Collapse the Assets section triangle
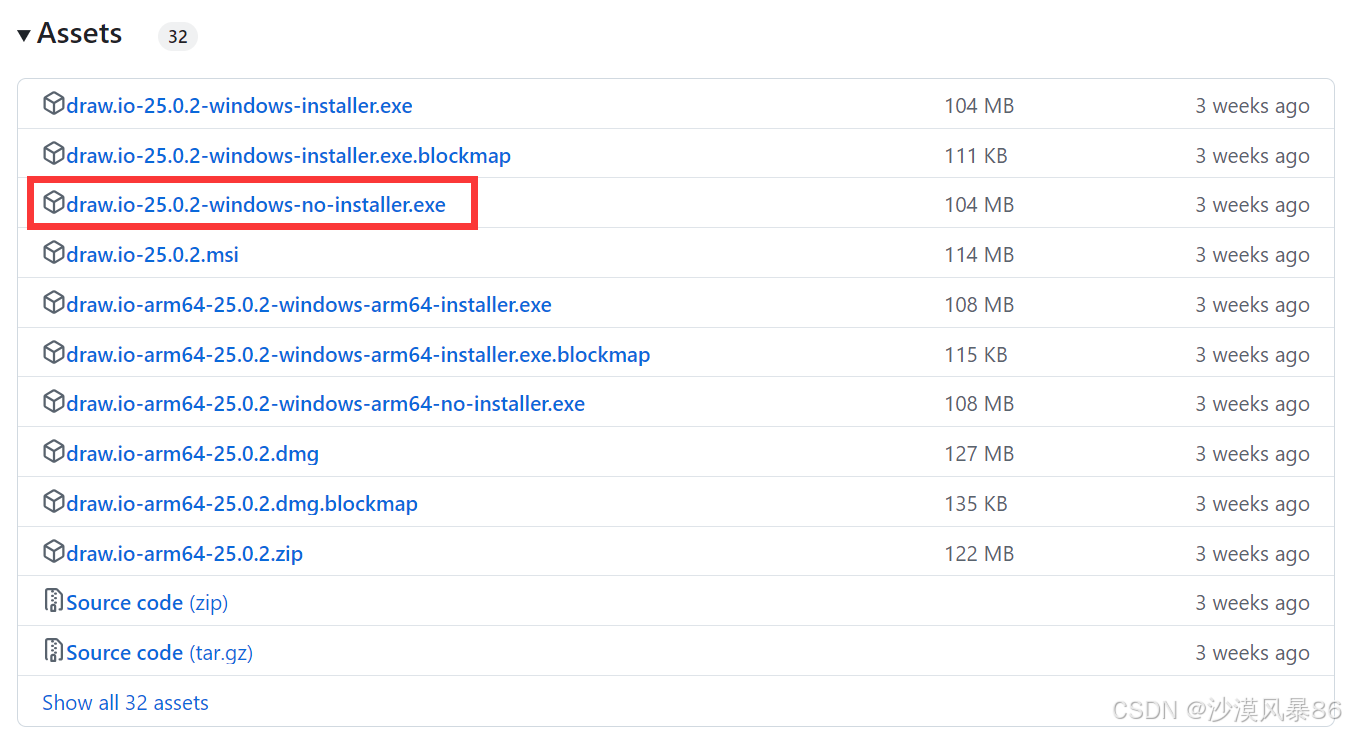The image size is (1346, 732). 24,36
